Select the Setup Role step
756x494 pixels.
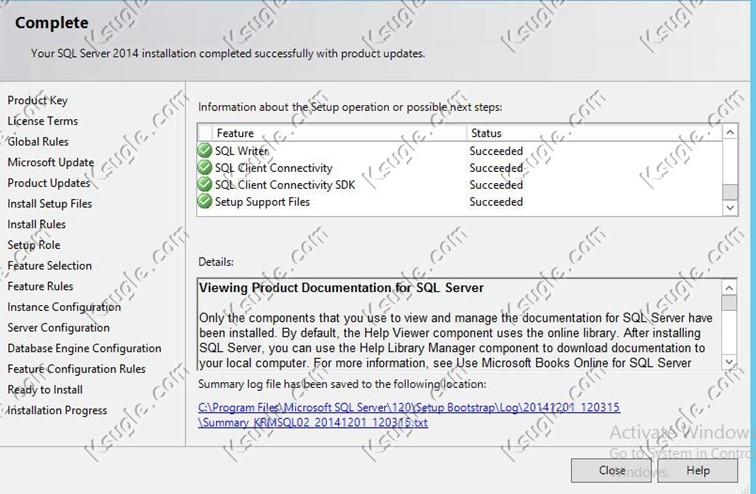34,245
